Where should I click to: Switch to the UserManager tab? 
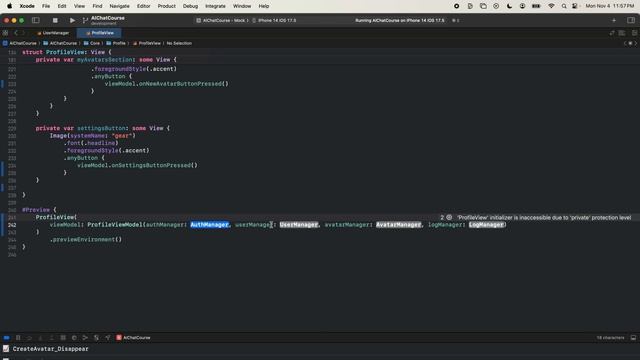pos(53,33)
